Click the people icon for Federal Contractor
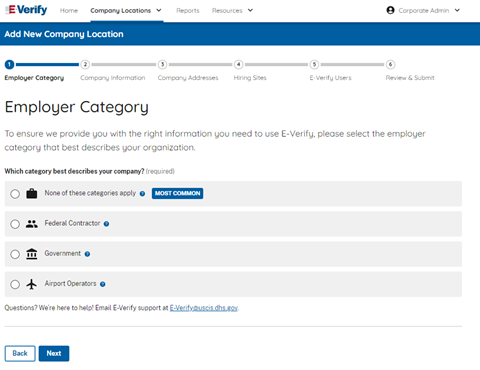The image size is (480, 370). tap(32, 224)
